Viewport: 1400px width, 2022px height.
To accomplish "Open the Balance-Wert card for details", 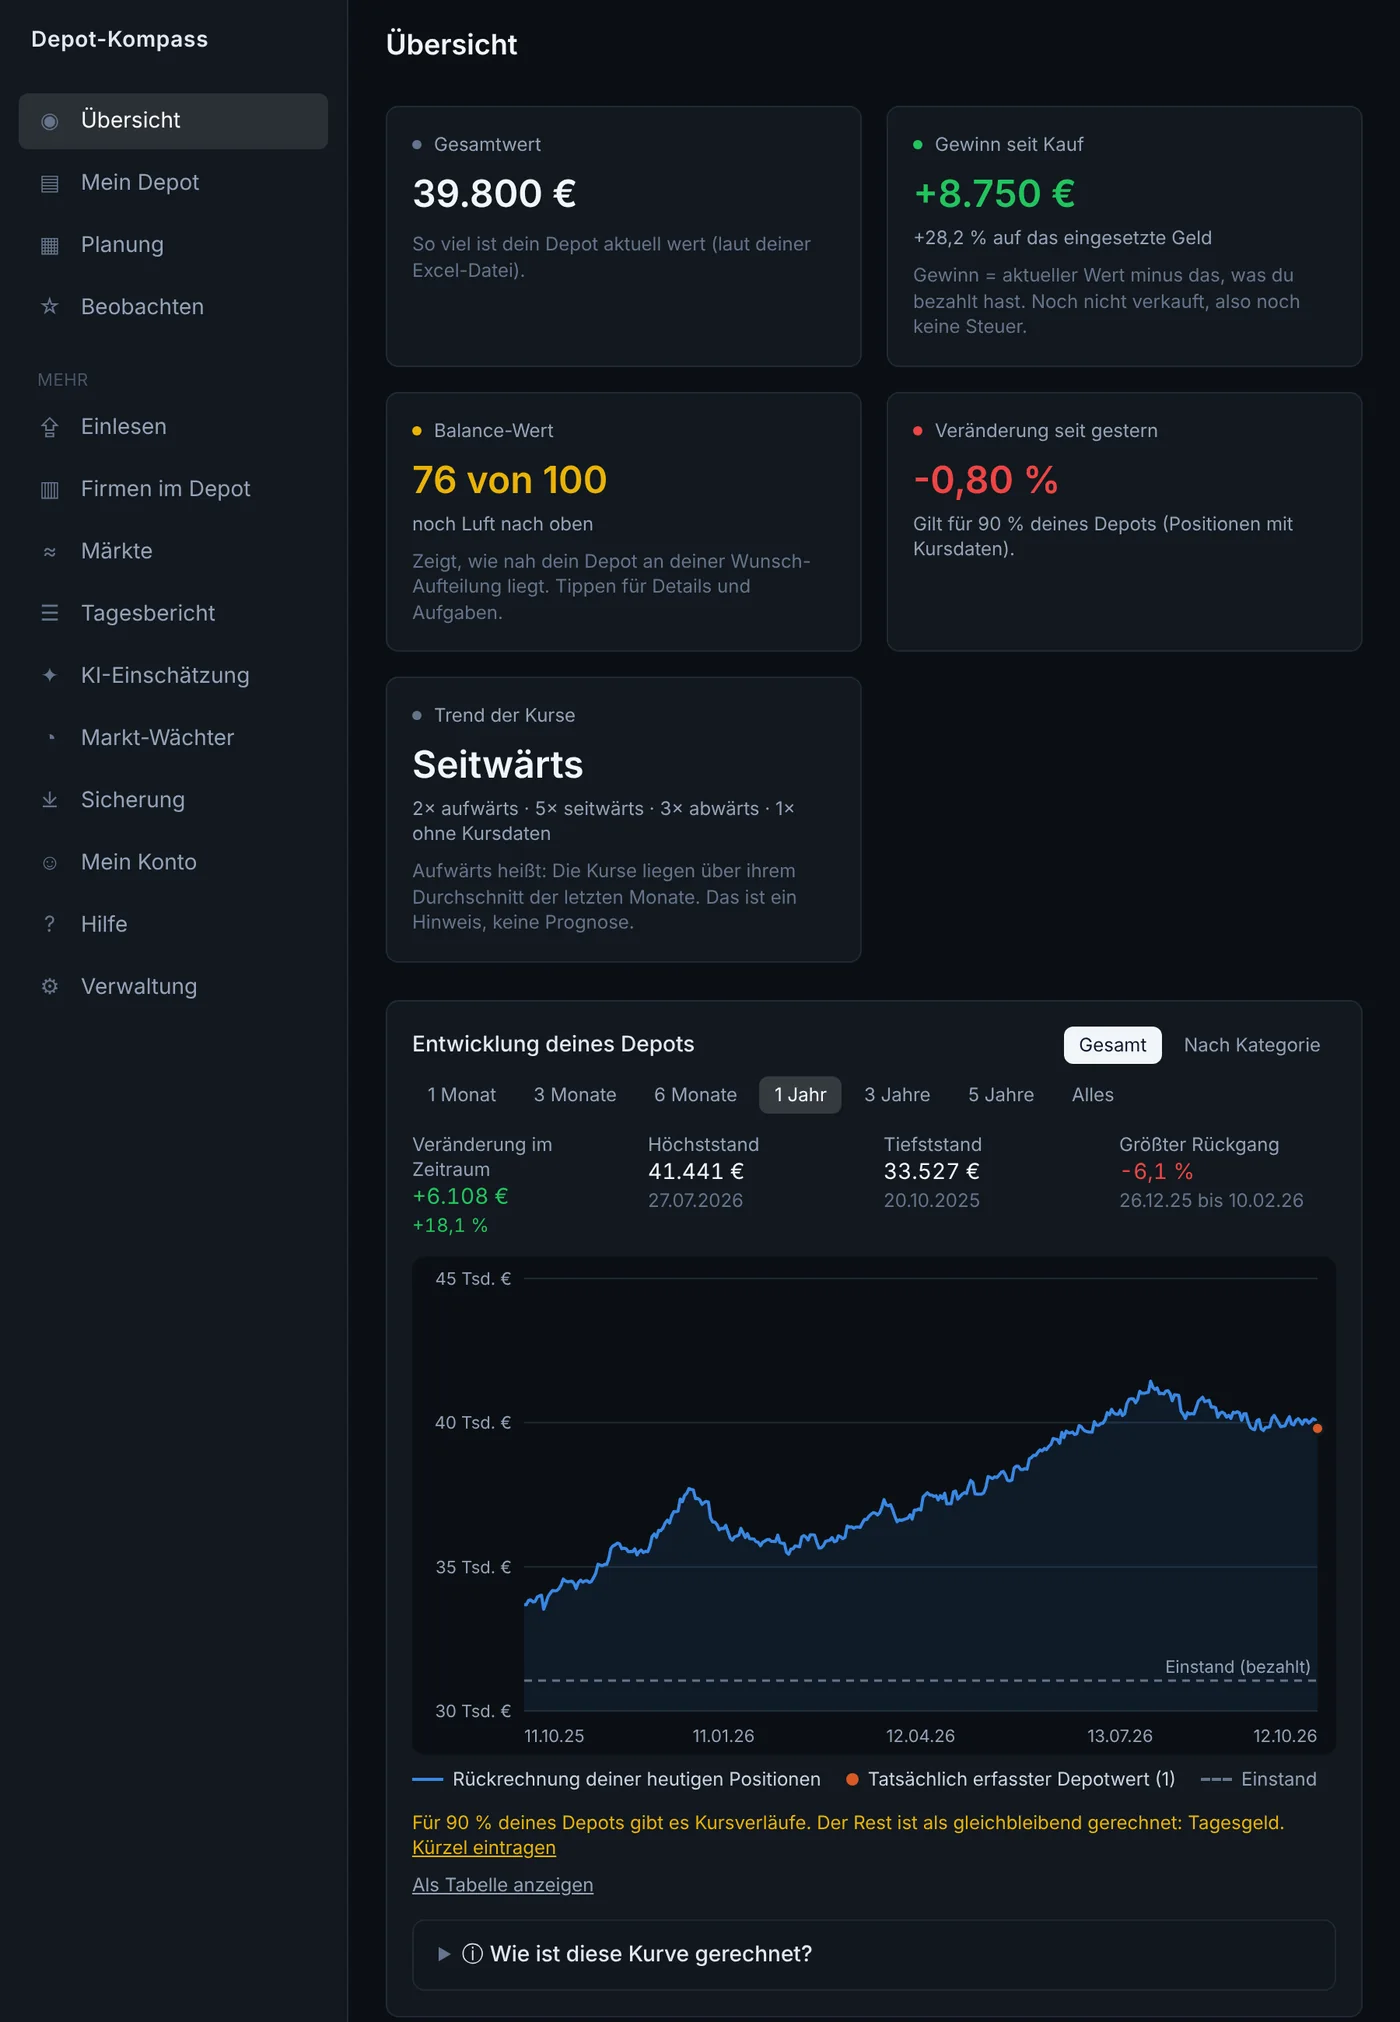I will [x=623, y=522].
